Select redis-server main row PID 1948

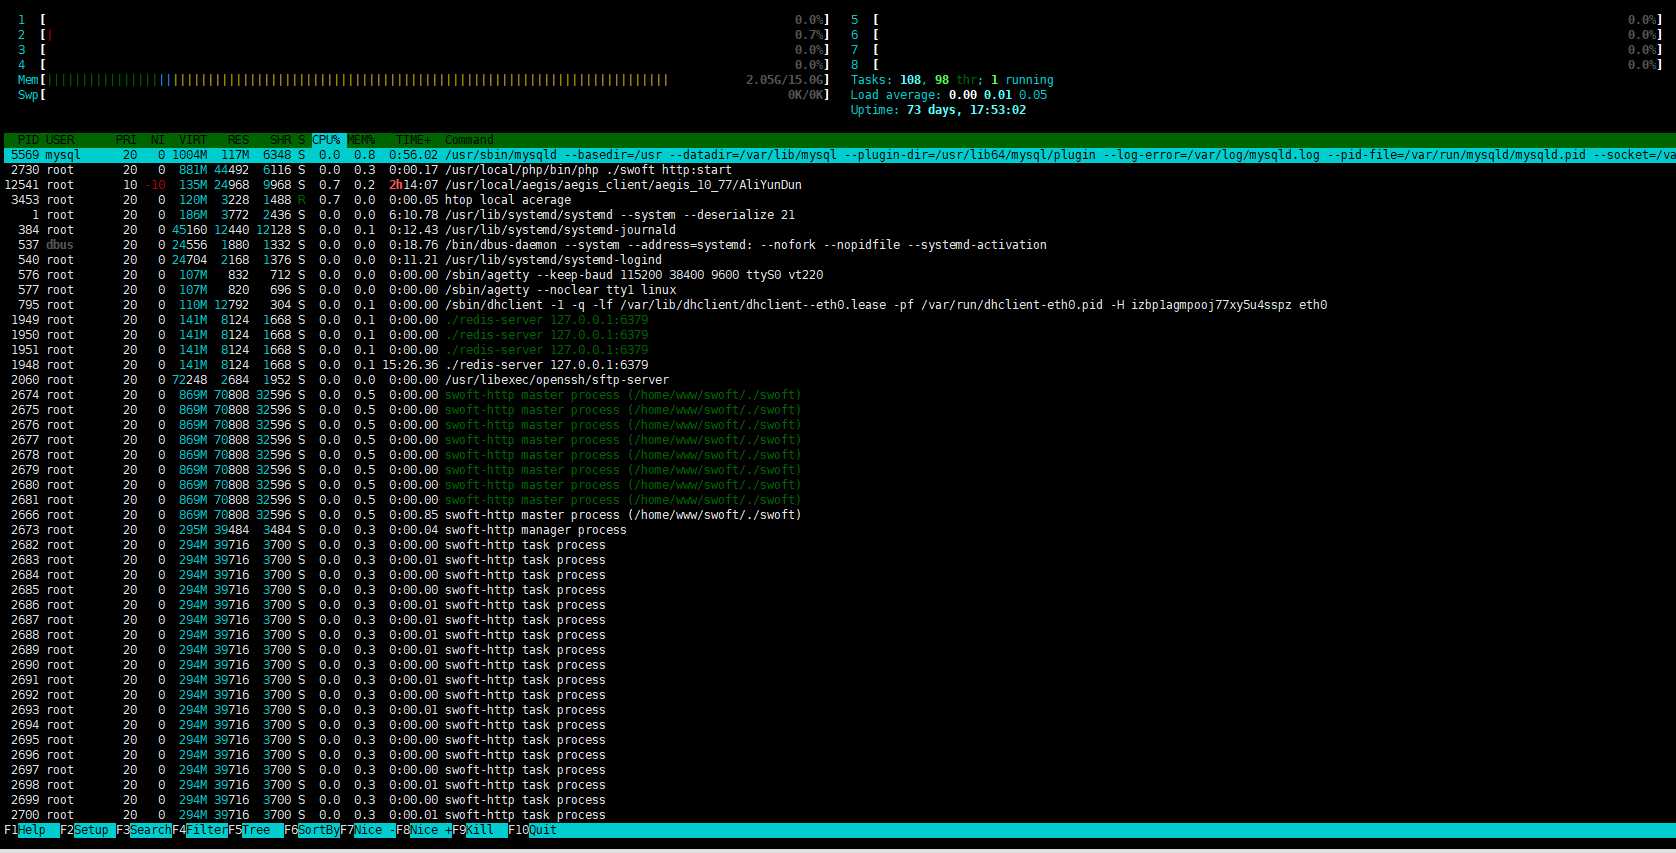838,365
